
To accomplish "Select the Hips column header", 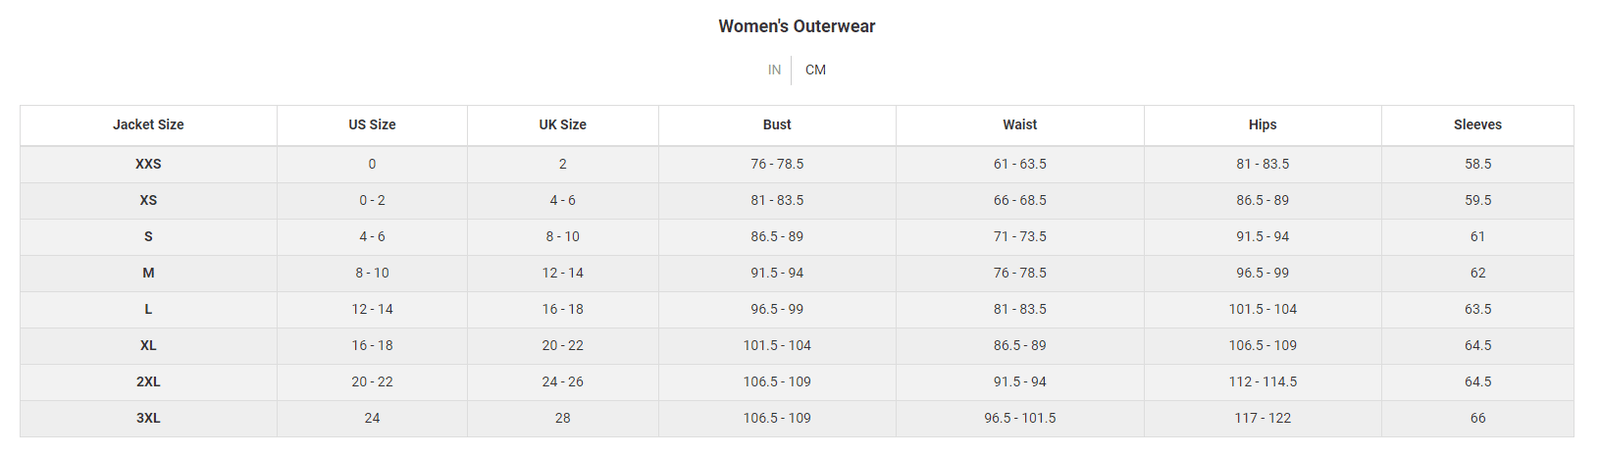I will tap(1263, 125).
